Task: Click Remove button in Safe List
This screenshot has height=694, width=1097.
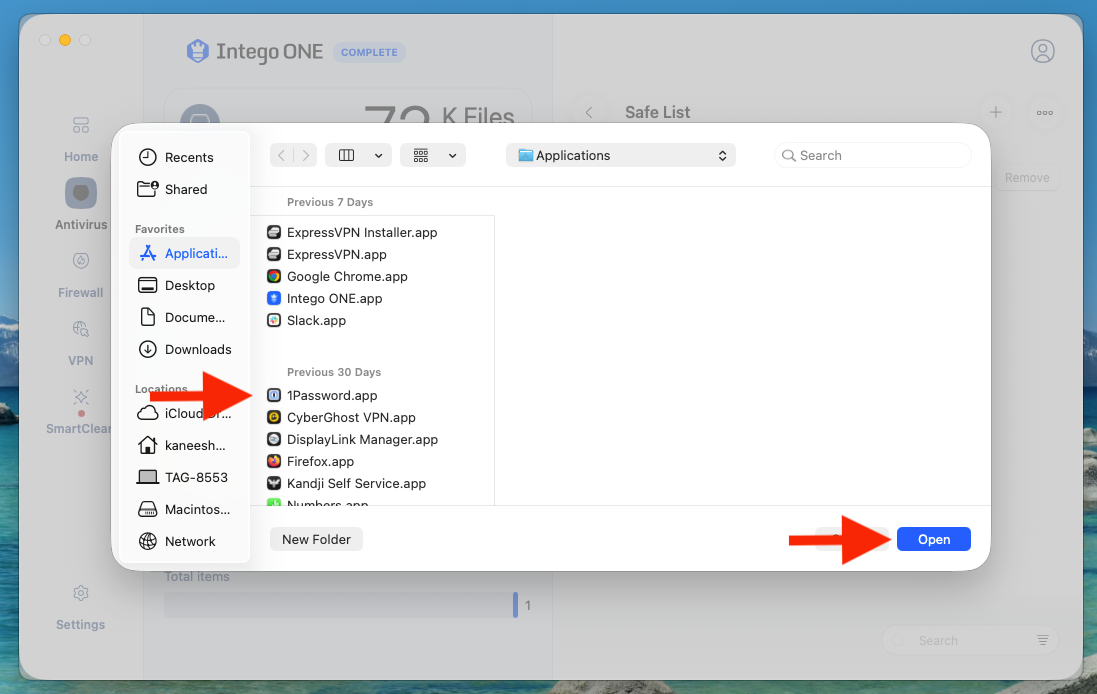Action: click(1026, 178)
